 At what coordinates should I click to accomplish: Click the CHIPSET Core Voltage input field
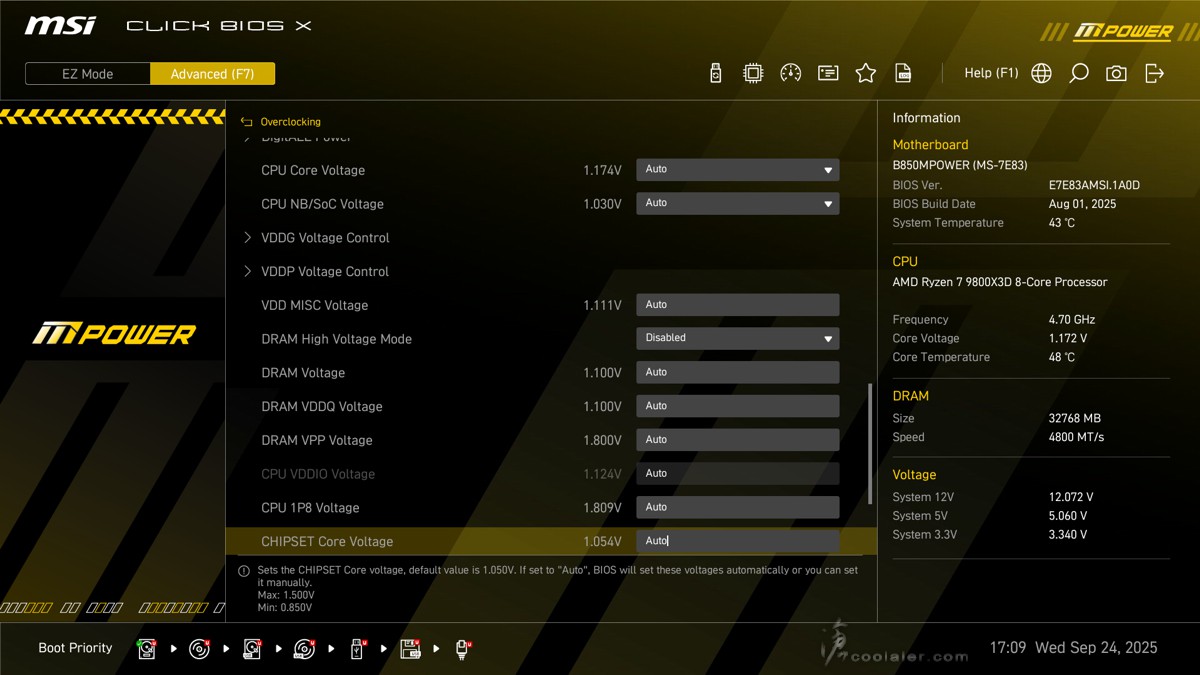(738, 541)
